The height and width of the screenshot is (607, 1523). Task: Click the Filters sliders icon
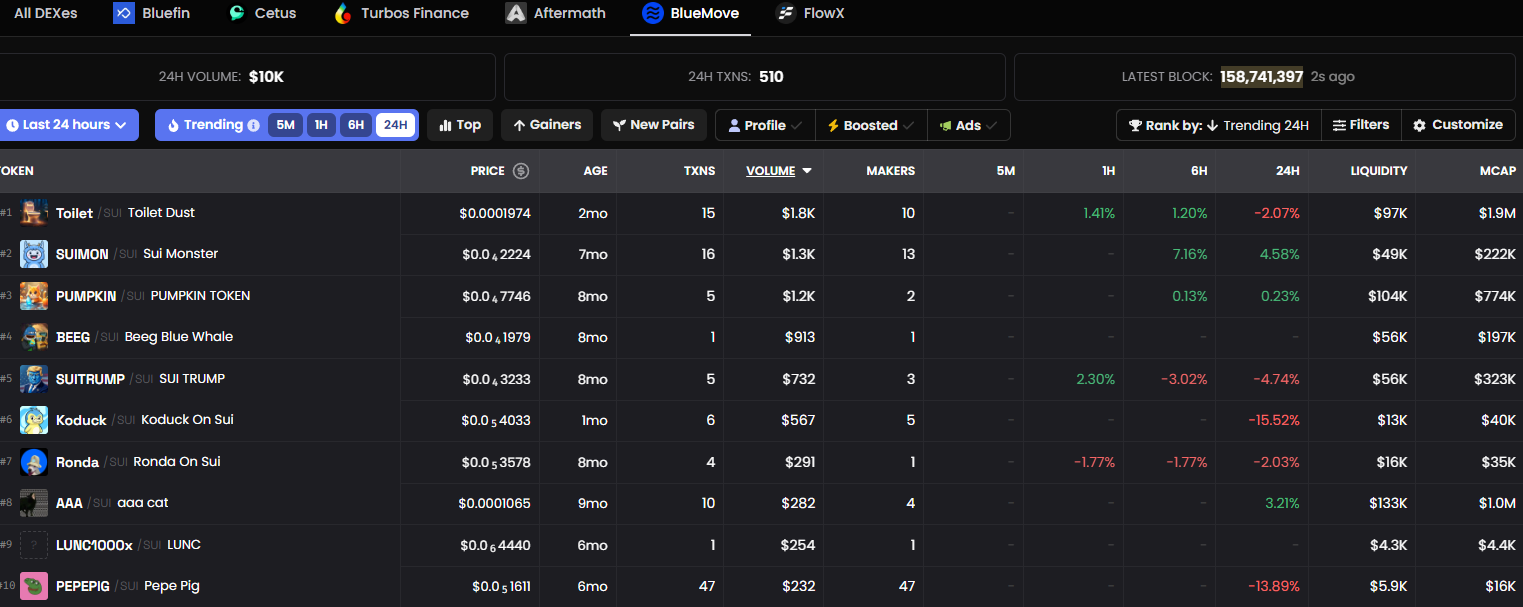click(x=1339, y=125)
